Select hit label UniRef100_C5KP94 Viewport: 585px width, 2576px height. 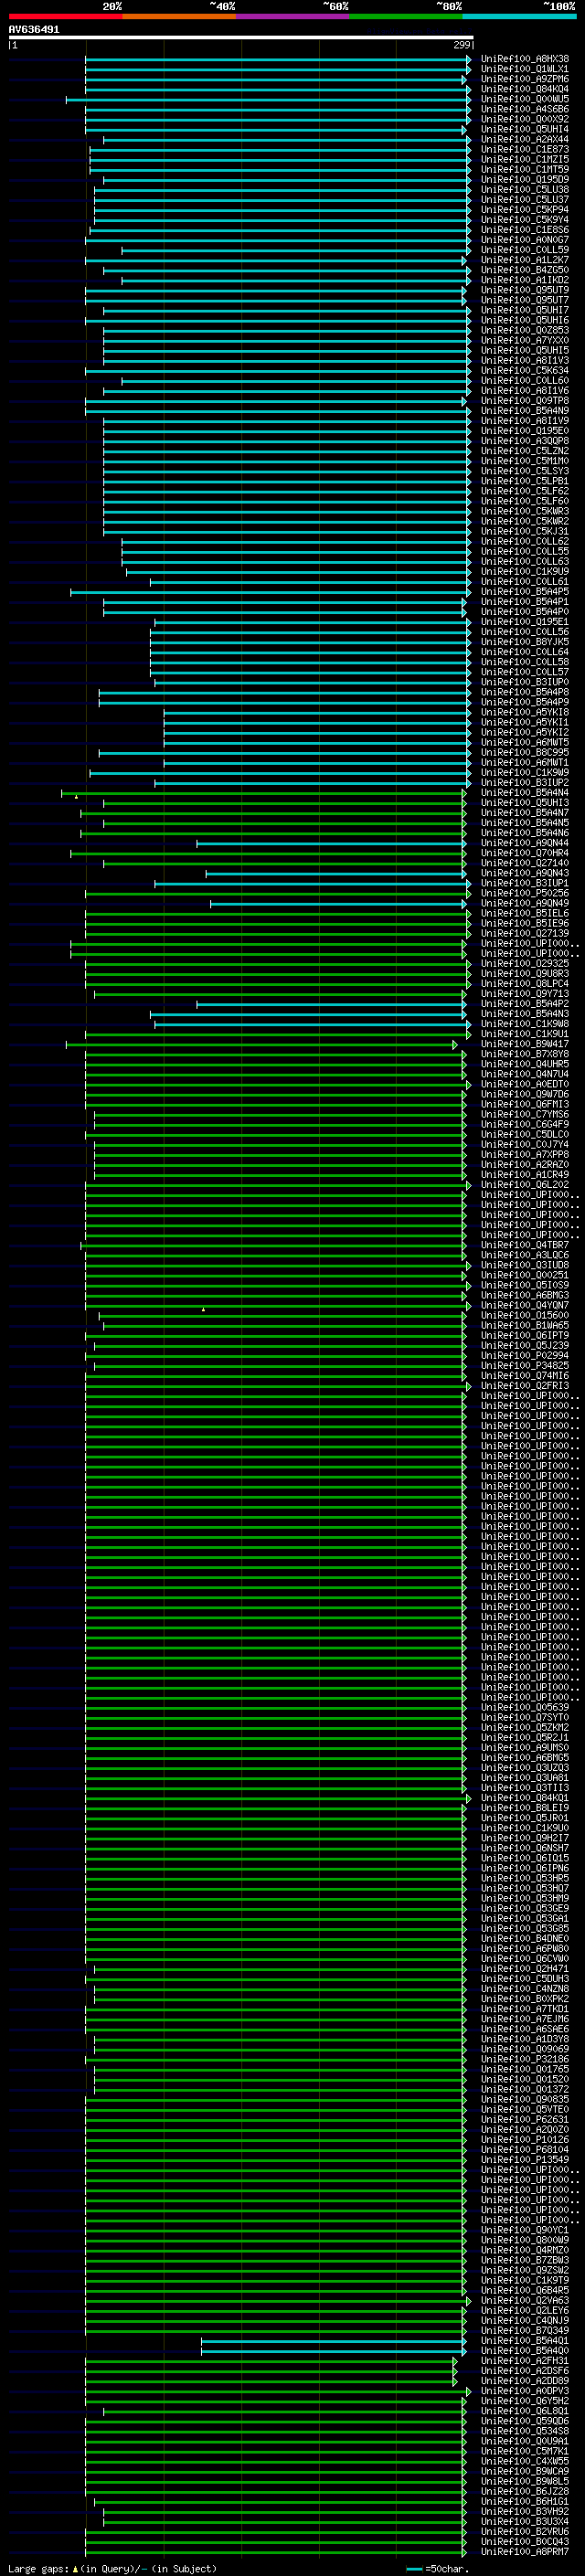click(x=524, y=210)
